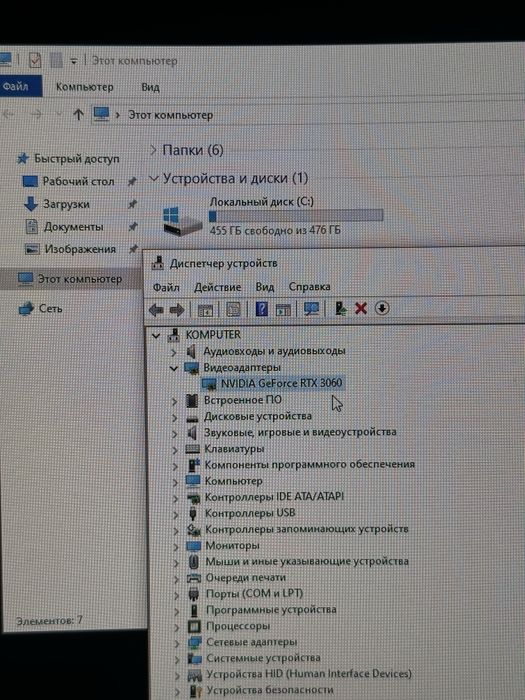Screen dimensions: 525x700
Task: Expand Аудиовходы и аудиовыходы node
Action: pyautogui.click(x=174, y=352)
